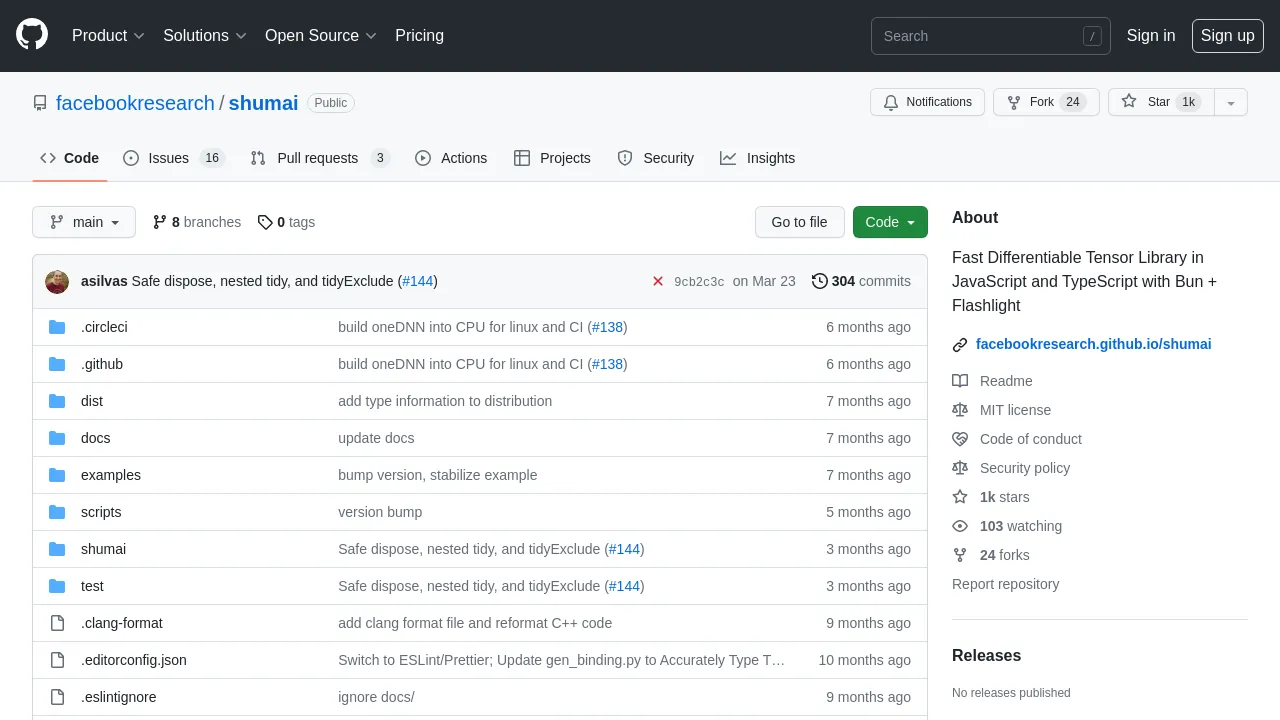The height and width of the screenshot is (720, 1280).
Task: Open the examples folder icon
Action: (57, 475)
